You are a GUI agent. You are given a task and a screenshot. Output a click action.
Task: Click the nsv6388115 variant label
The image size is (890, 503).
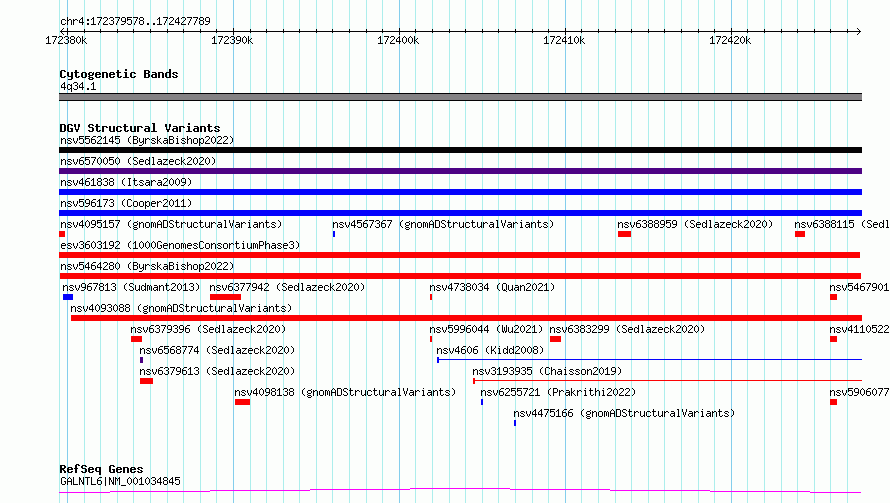(x=842, y=224)
